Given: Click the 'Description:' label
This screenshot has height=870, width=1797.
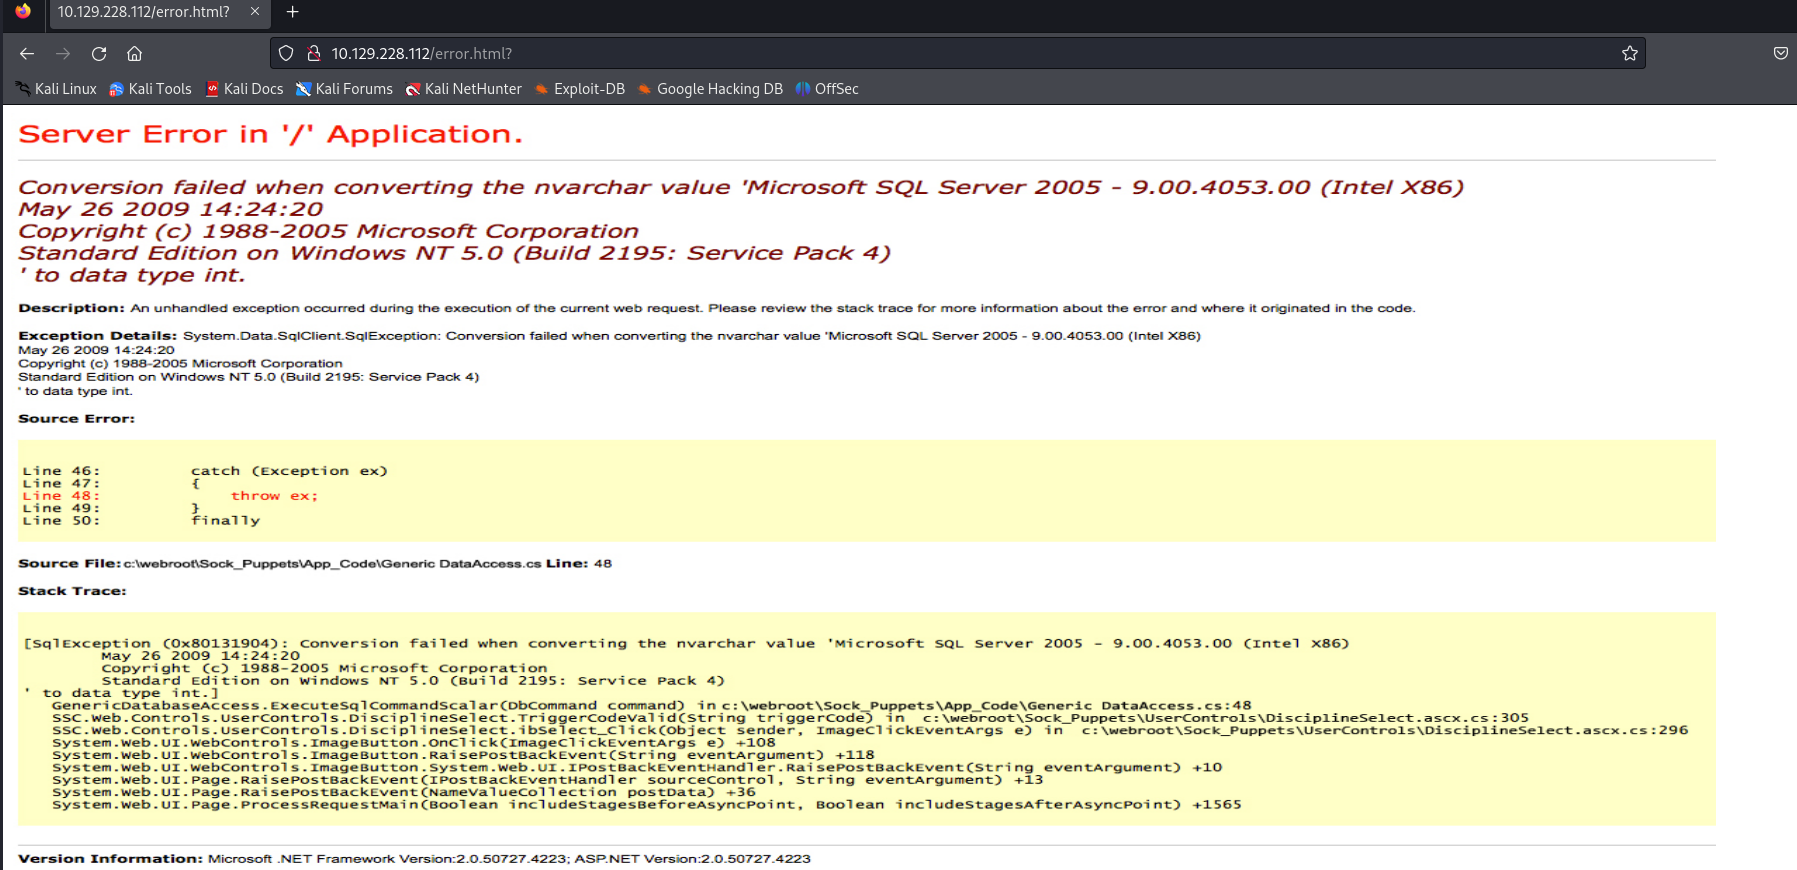Looking at the screenshot, I should 71,308.
